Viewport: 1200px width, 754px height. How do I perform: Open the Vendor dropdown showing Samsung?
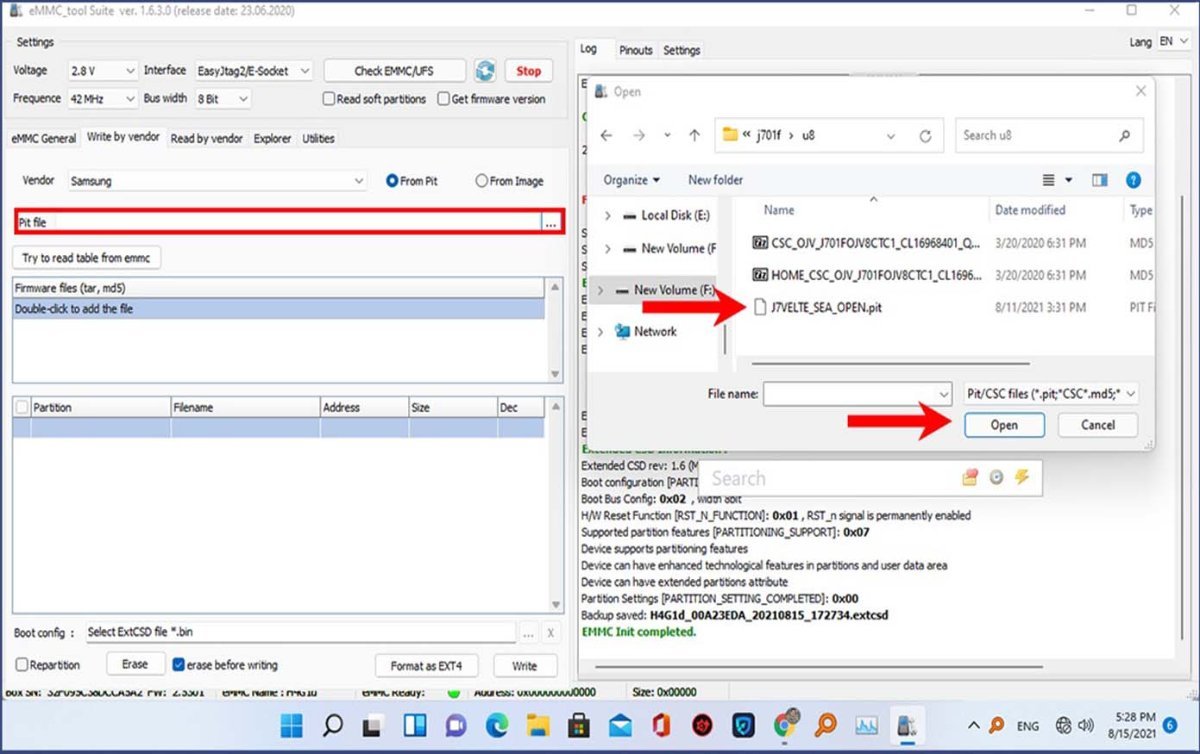click(218, 181)
